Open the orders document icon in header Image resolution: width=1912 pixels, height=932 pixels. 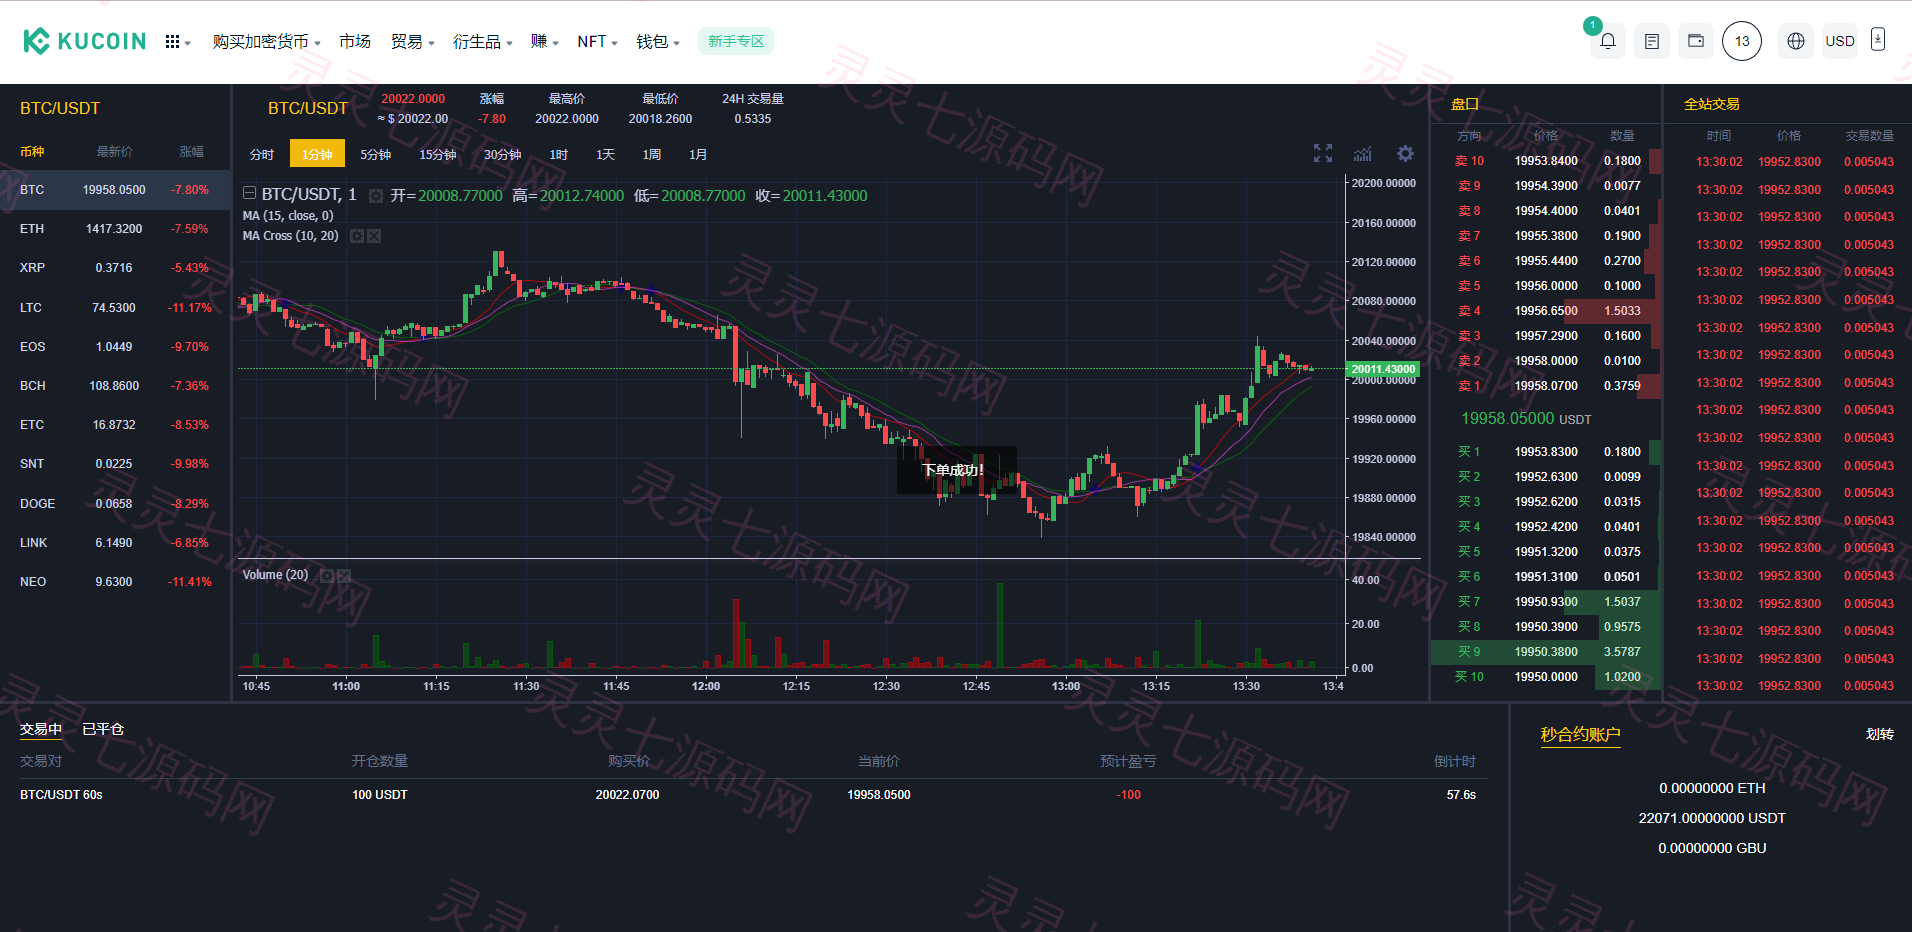1652,41
